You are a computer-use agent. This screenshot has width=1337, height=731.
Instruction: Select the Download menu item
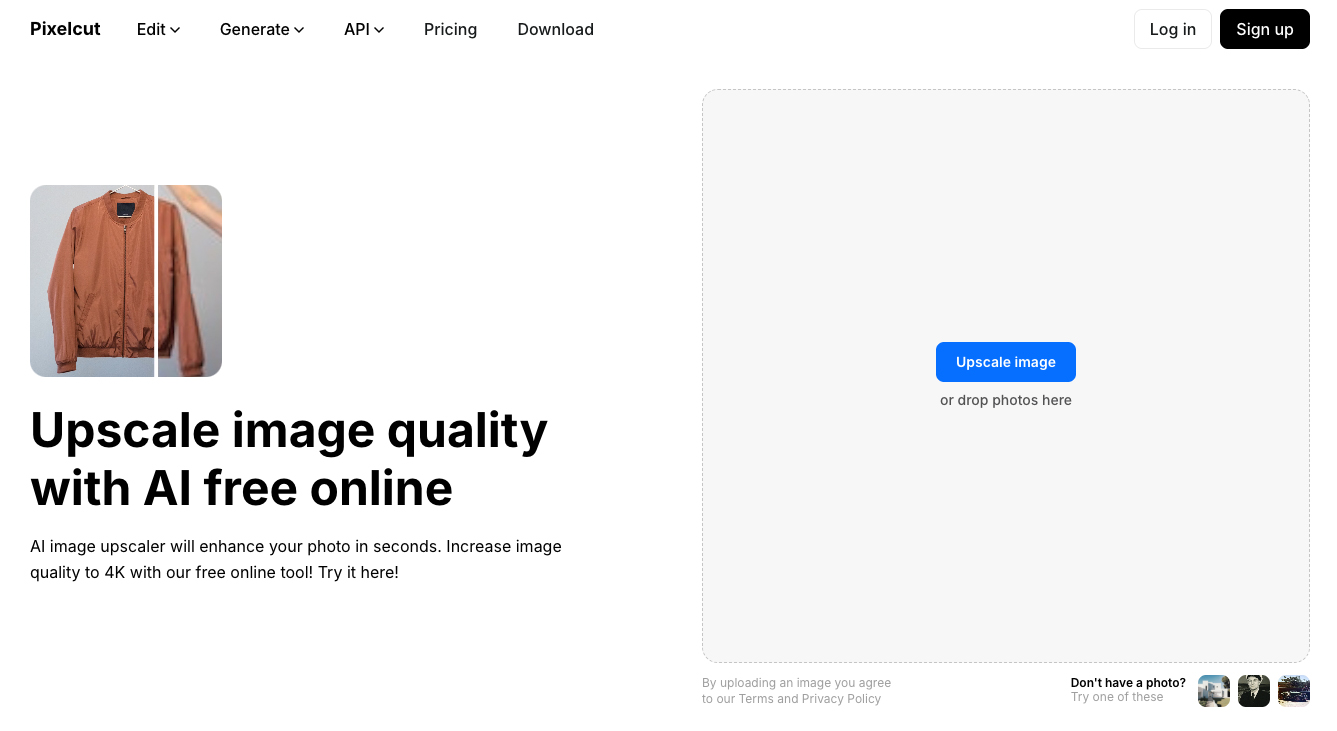click(x=555, y=29)
